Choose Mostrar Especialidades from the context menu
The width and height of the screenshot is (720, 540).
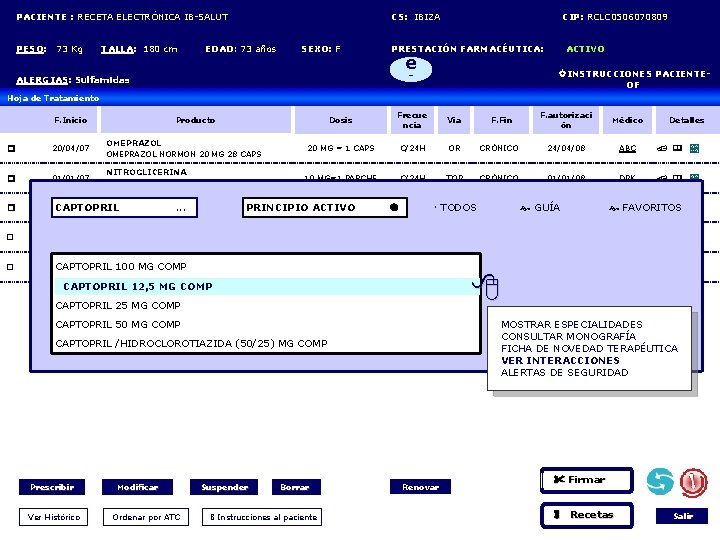572,324
